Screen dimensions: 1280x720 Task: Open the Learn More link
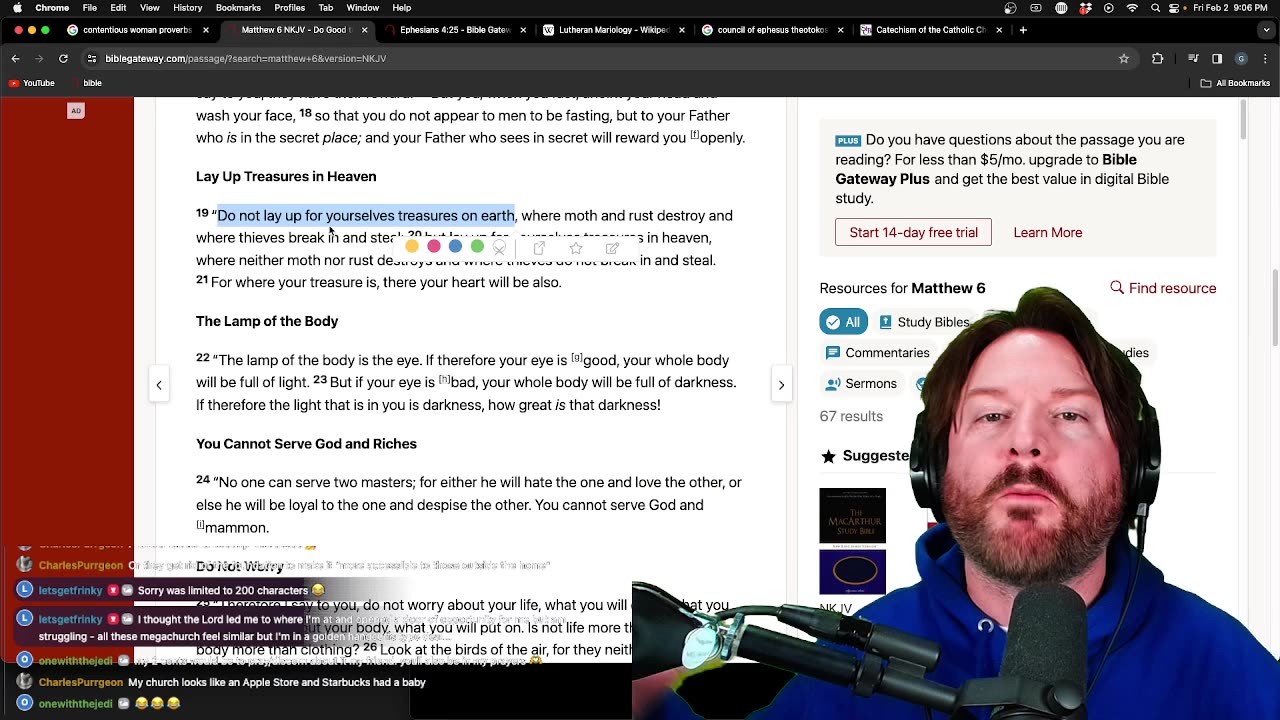tap(1047, 232)
